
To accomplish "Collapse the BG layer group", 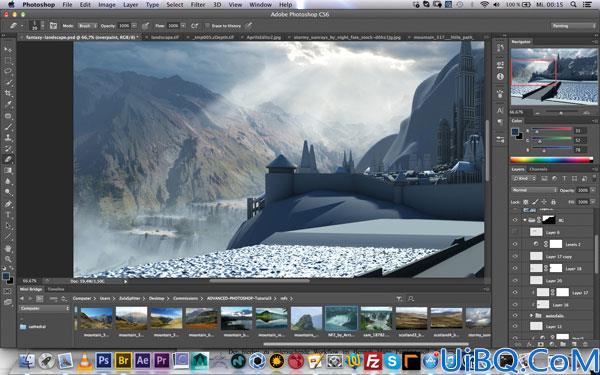I will tap(525, 220).
